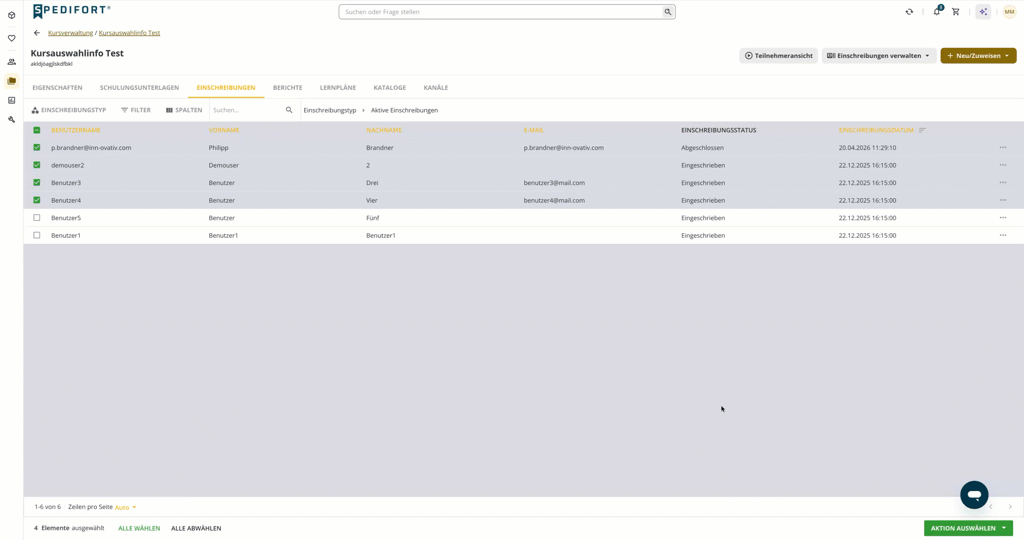The image size is (1024, 540).
Task: Open the cube icon in left sidebar
Action: coord(11,15)
